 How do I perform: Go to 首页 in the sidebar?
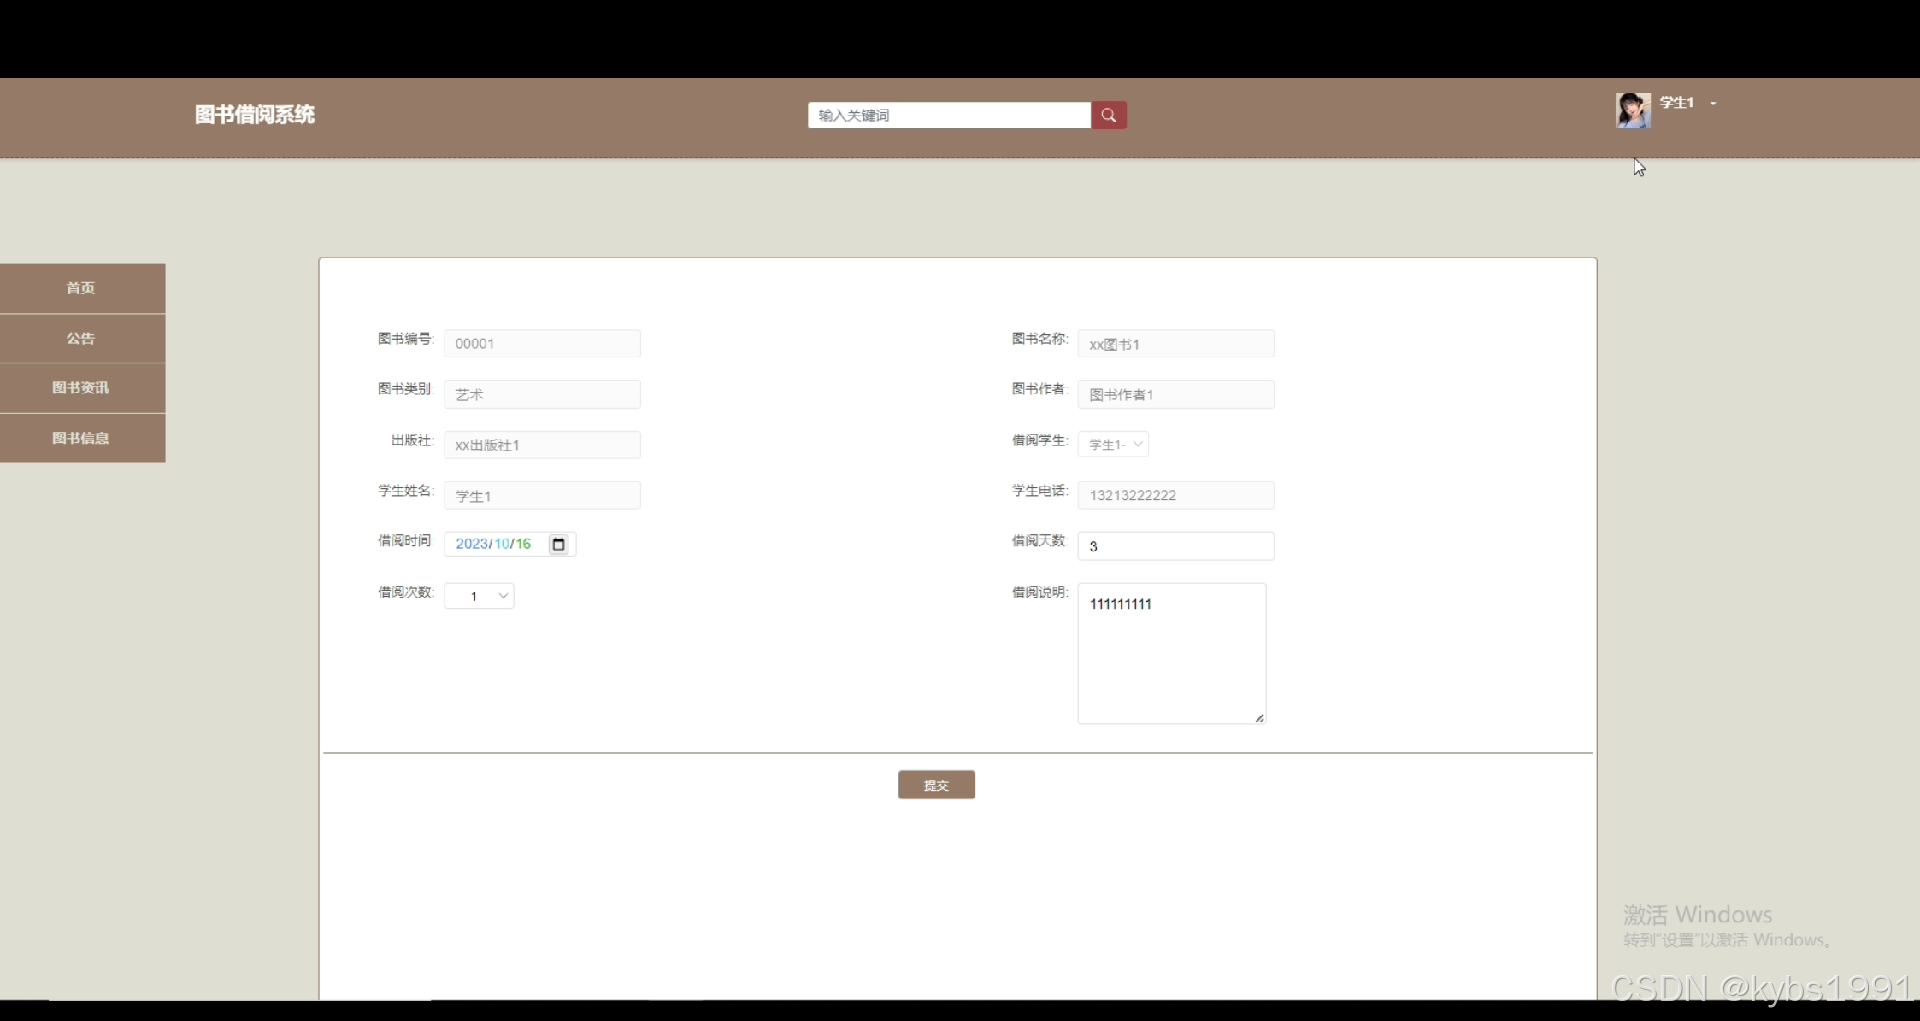tap(82, 288)
